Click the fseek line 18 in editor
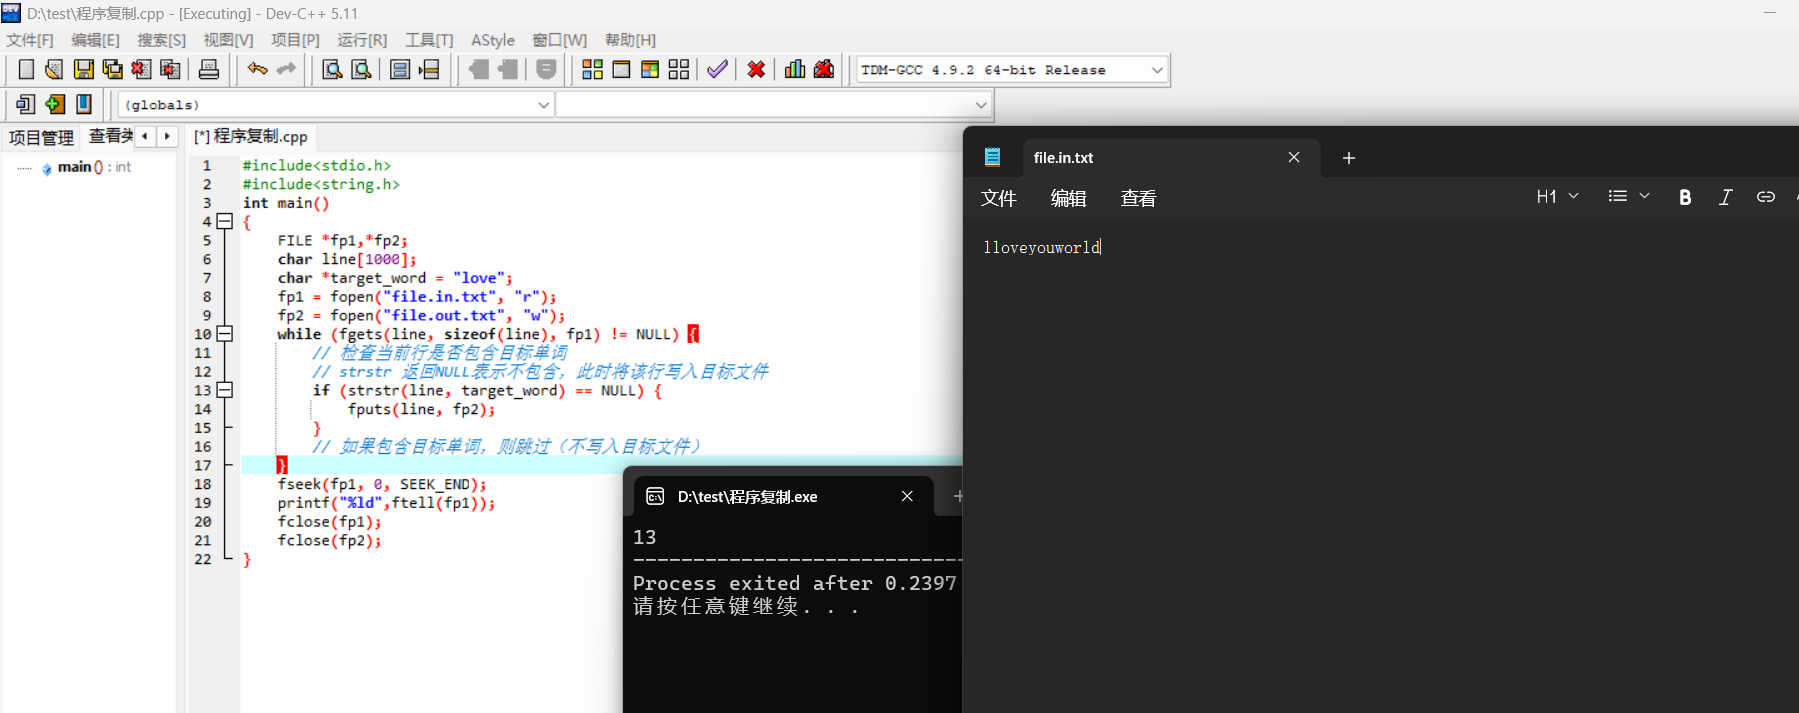Image resolution: width=1799 pixels, height=713 pixels. (381, 484)
